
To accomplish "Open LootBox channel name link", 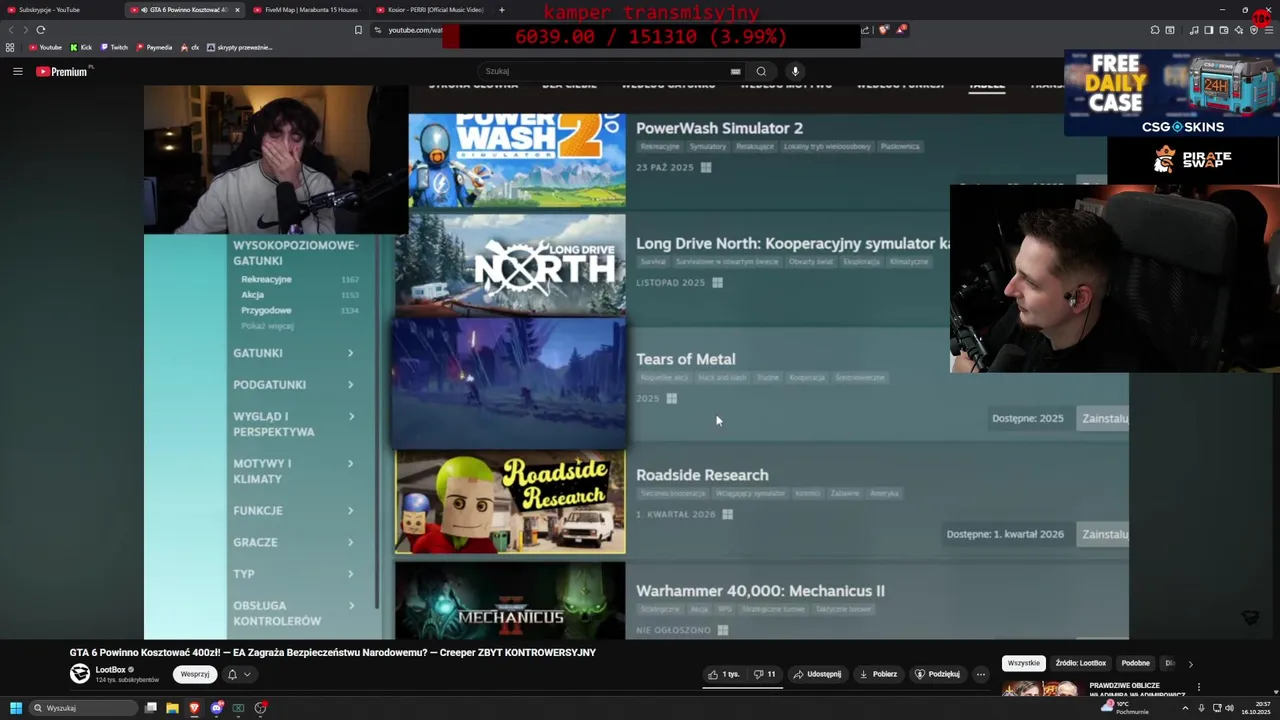I will pyautogui.click(x=111, y=669).
